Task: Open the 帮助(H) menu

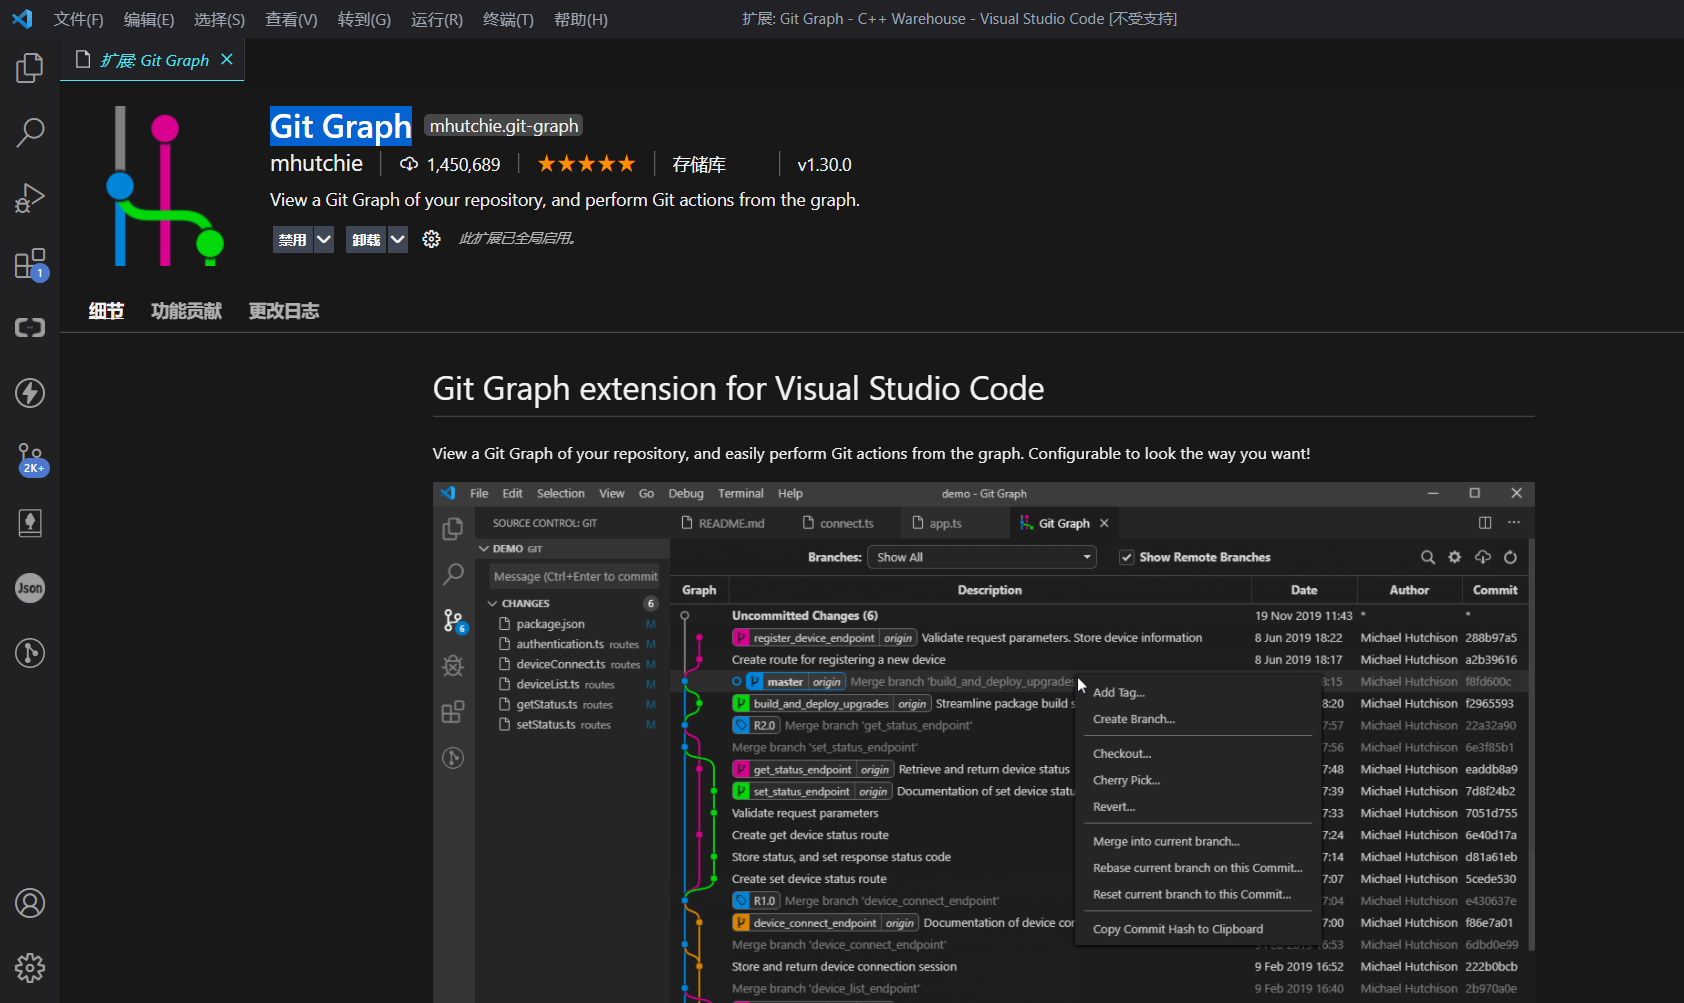Action: [x=581, y=19]
